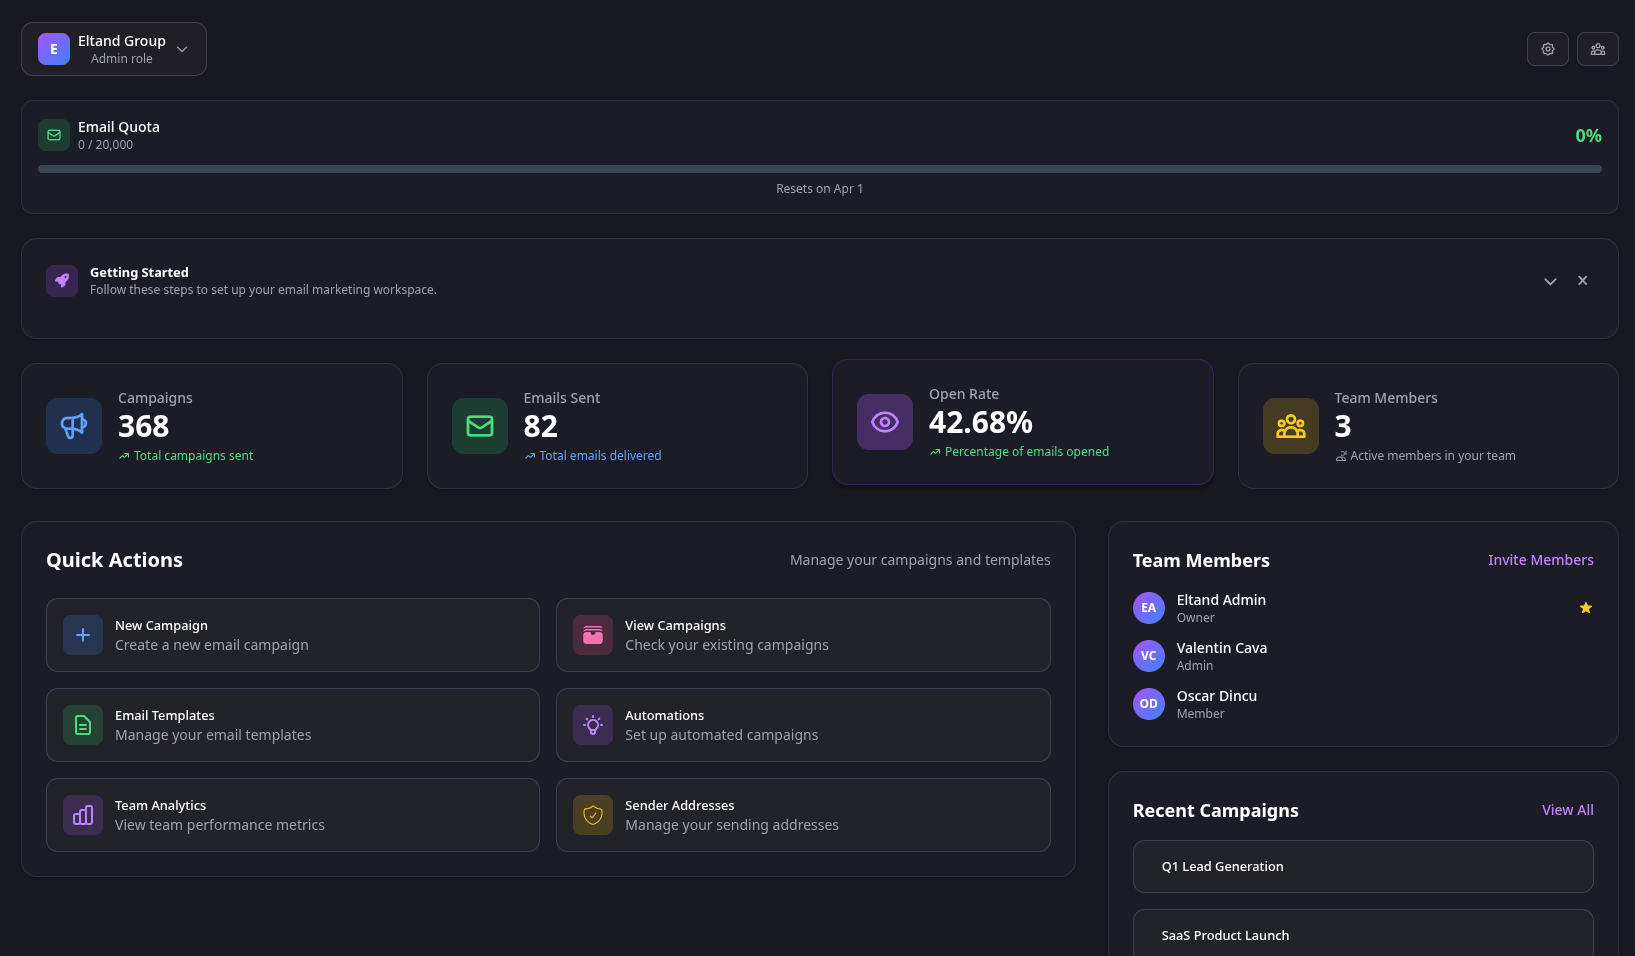The width and height of the screenshot is (1635, 956).
Task: Click the Invite Members link
Action: click(x=1540, y=560)
